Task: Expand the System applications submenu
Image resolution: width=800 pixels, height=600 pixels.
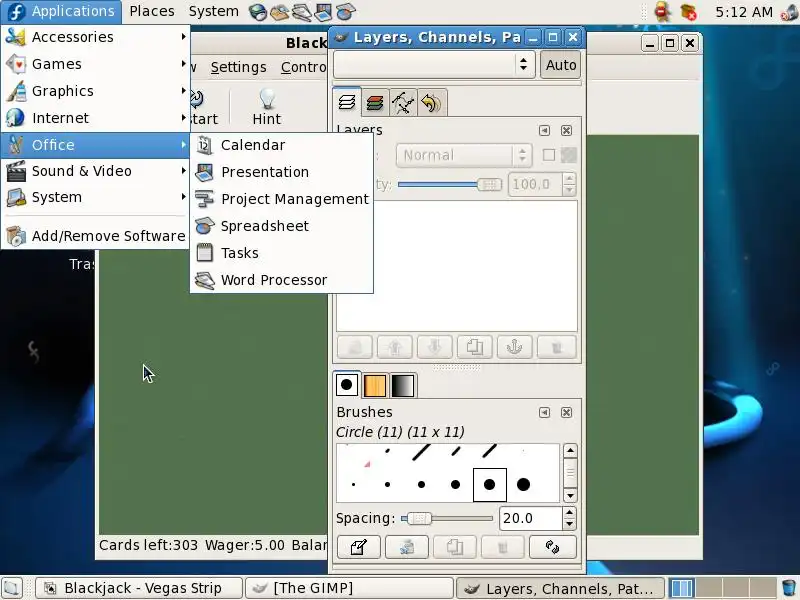Action: pyautogui.click(x=95, y=197)
